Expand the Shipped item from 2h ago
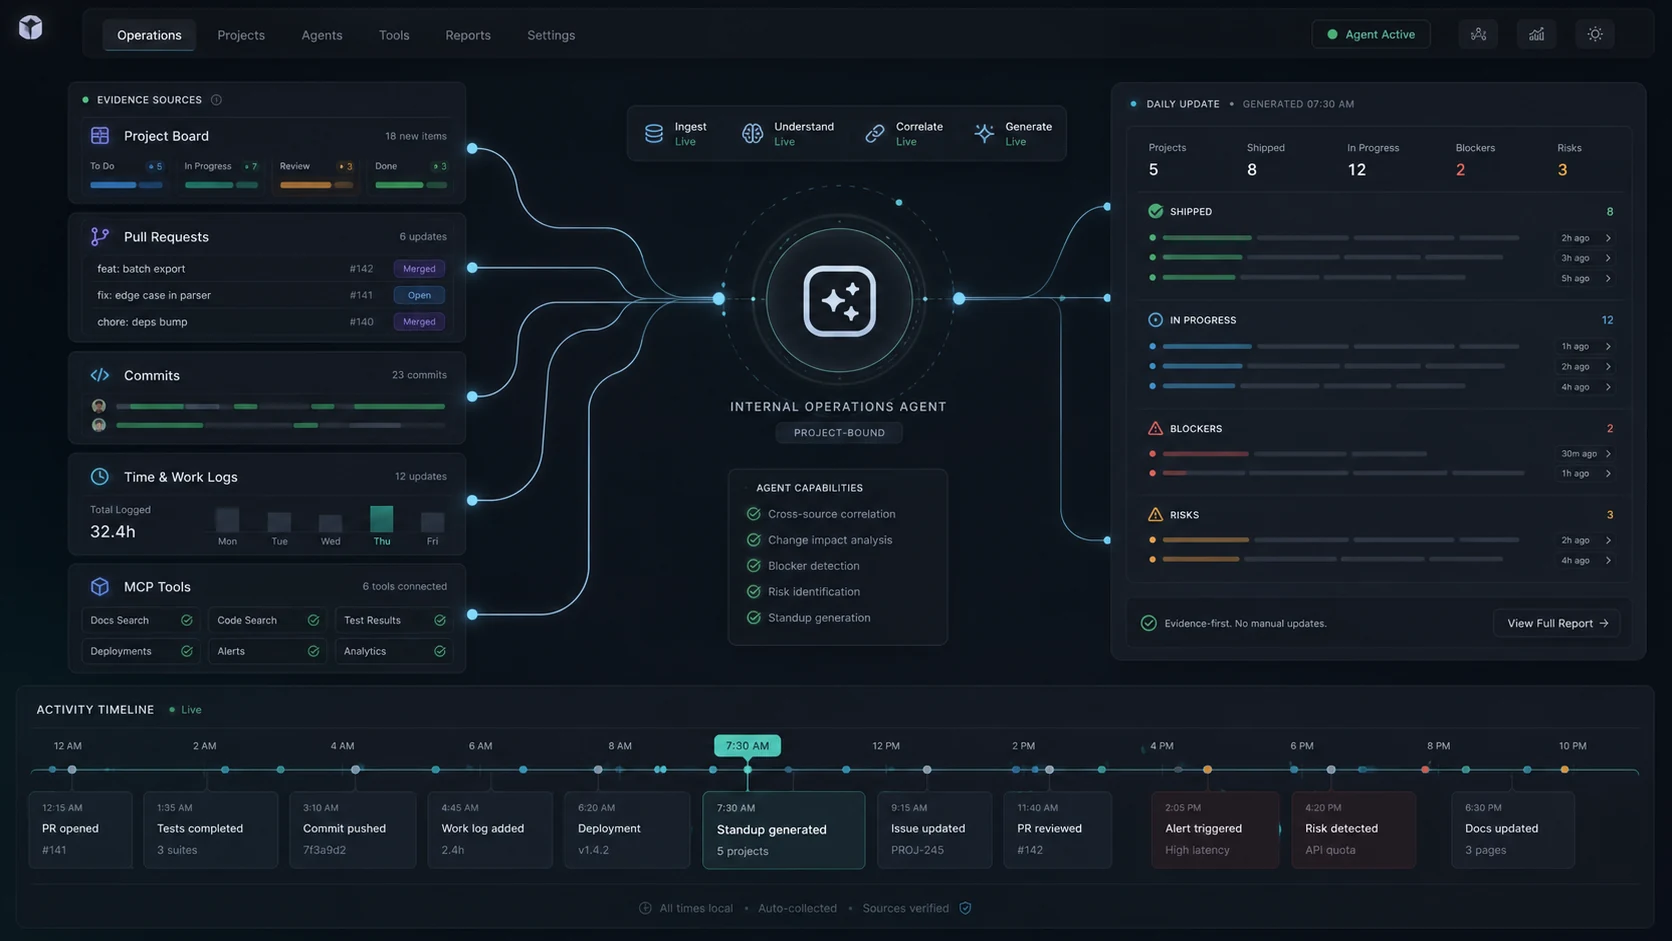The width and height of the screenshot is (1672, 941). coord(1608,238)
